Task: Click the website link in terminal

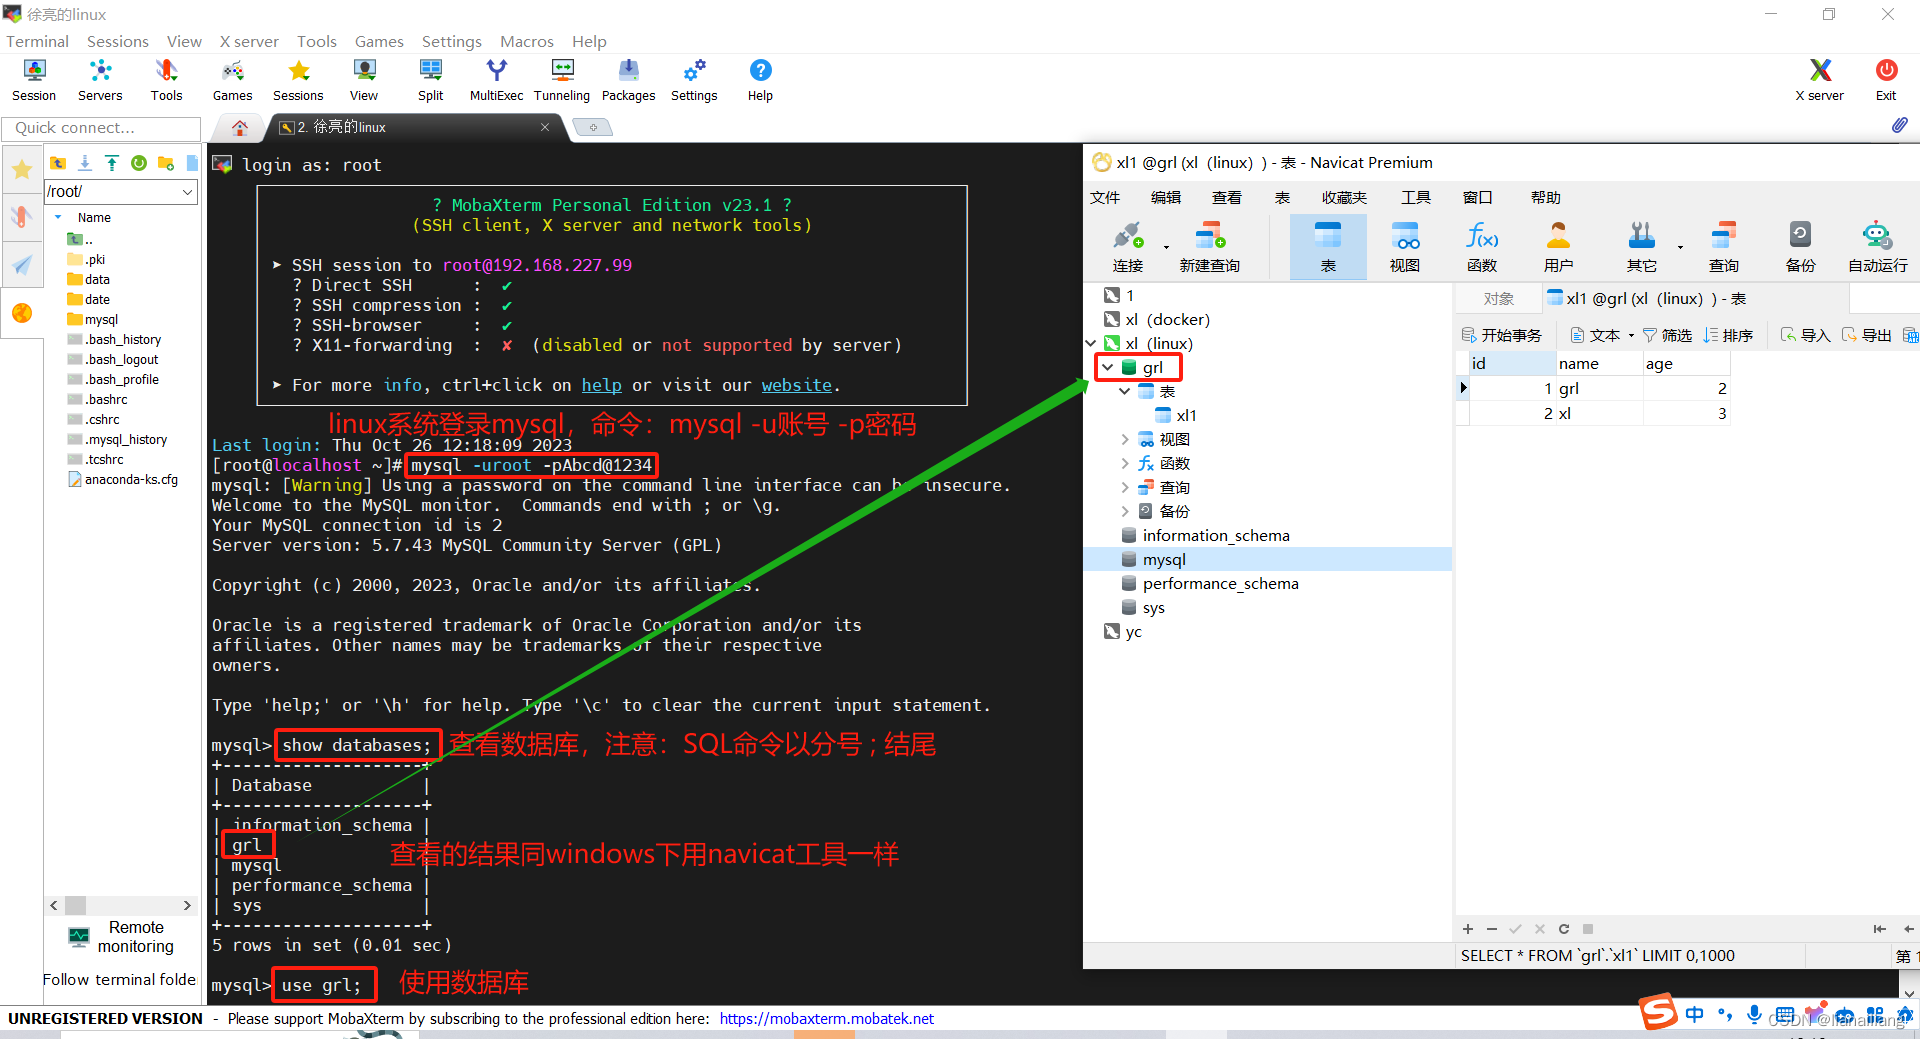Action: (x=796, y=385)
